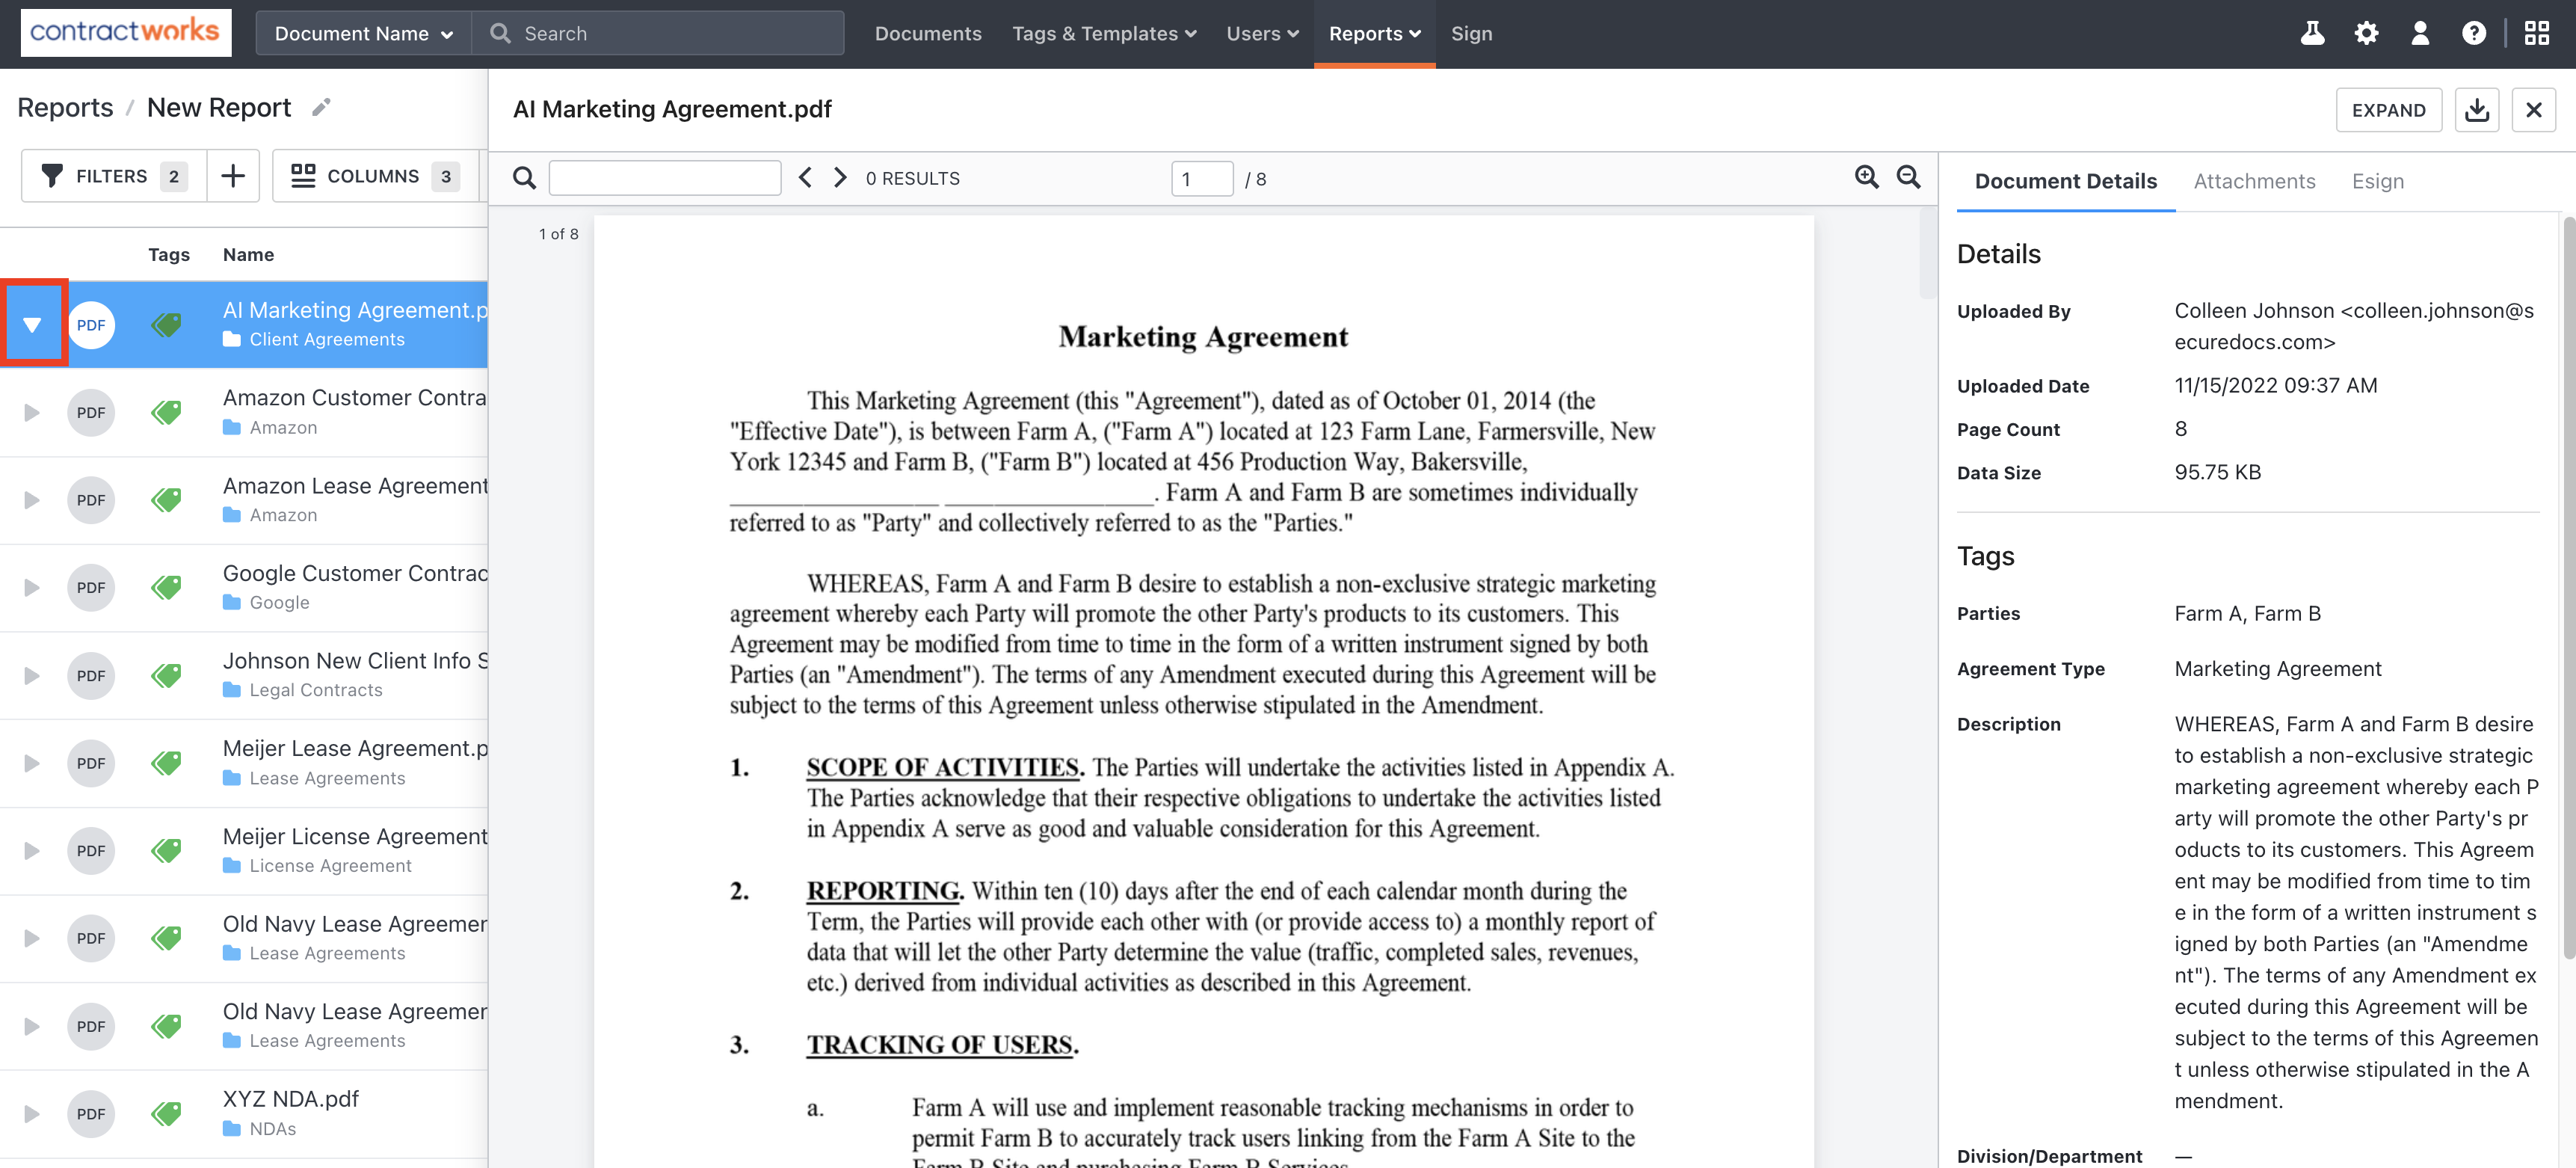Viewport: 2576px width, 1168px height.
Task: Click the page number input box
Action: (1202, 179)
